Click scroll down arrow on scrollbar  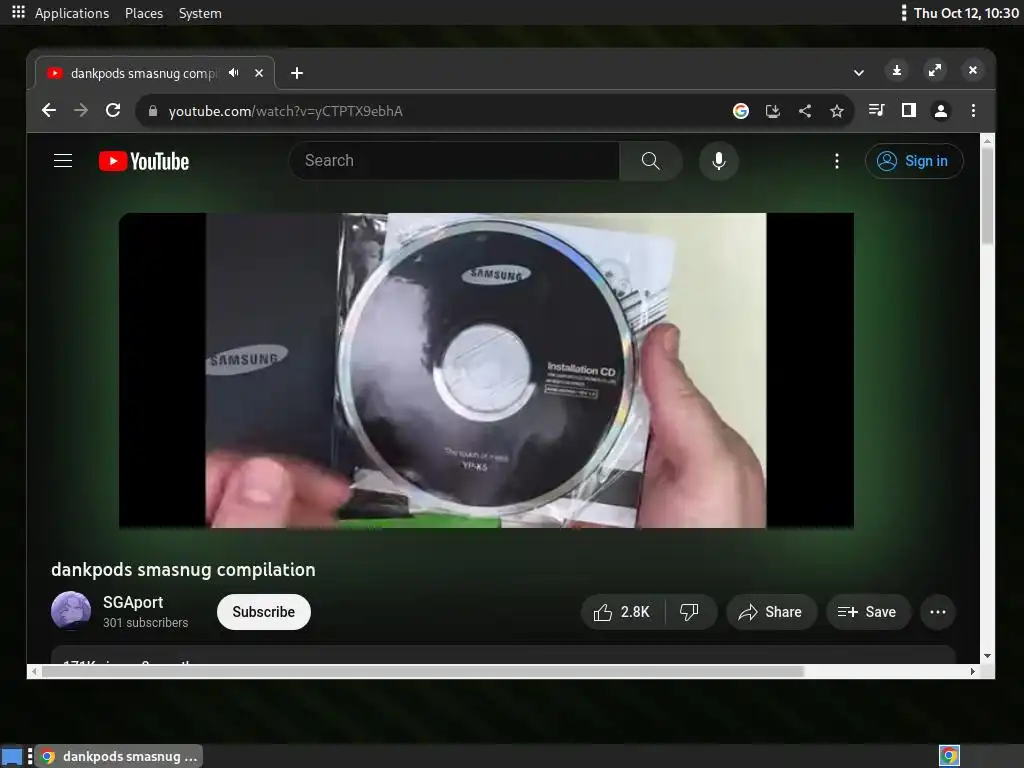[x=987, y=656]
